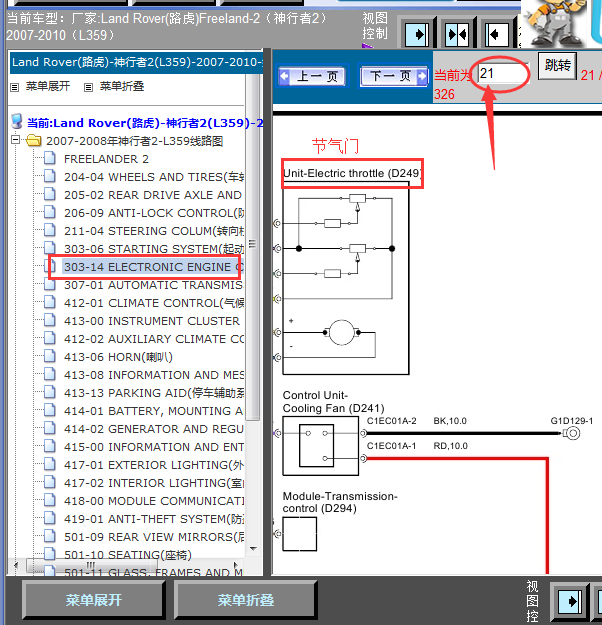602x625 pixels.
Task: Click the G1D129-1 ground label
Action: (572, 421)
